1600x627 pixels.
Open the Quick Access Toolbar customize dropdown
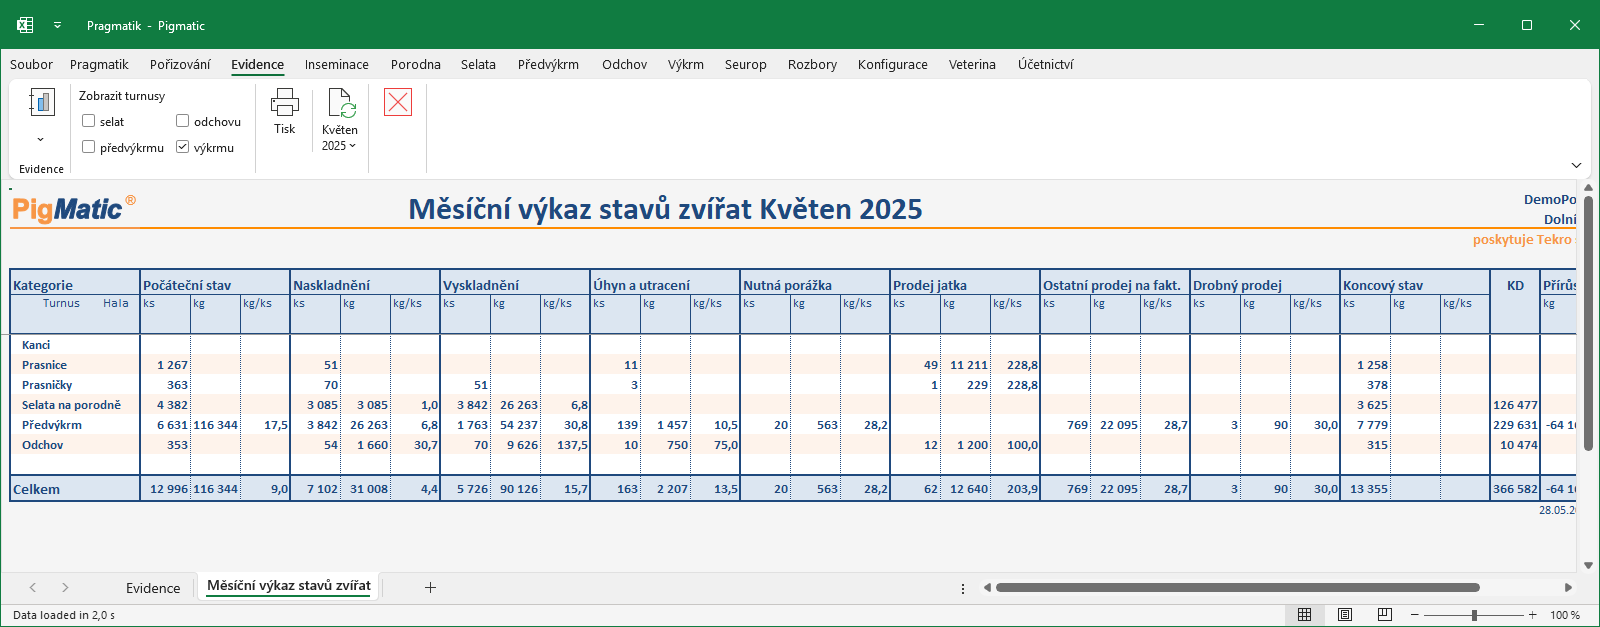[x=57, y=25]
